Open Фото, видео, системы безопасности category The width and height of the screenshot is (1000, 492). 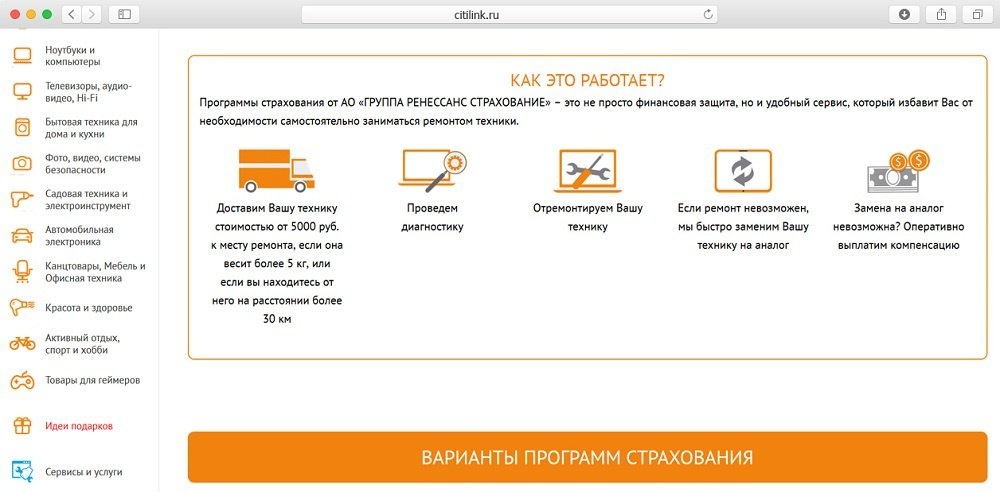[x=93, y=164]
